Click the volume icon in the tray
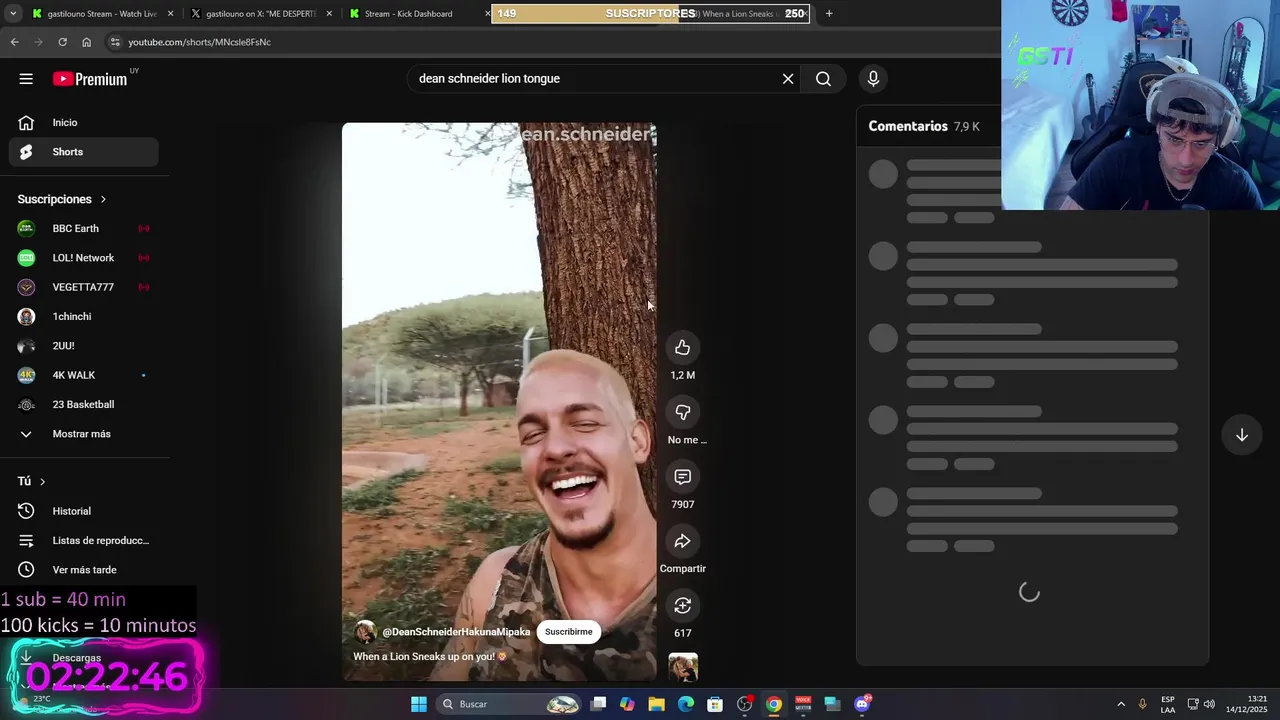The image size is (1280, 720). tap(1209, 704)
